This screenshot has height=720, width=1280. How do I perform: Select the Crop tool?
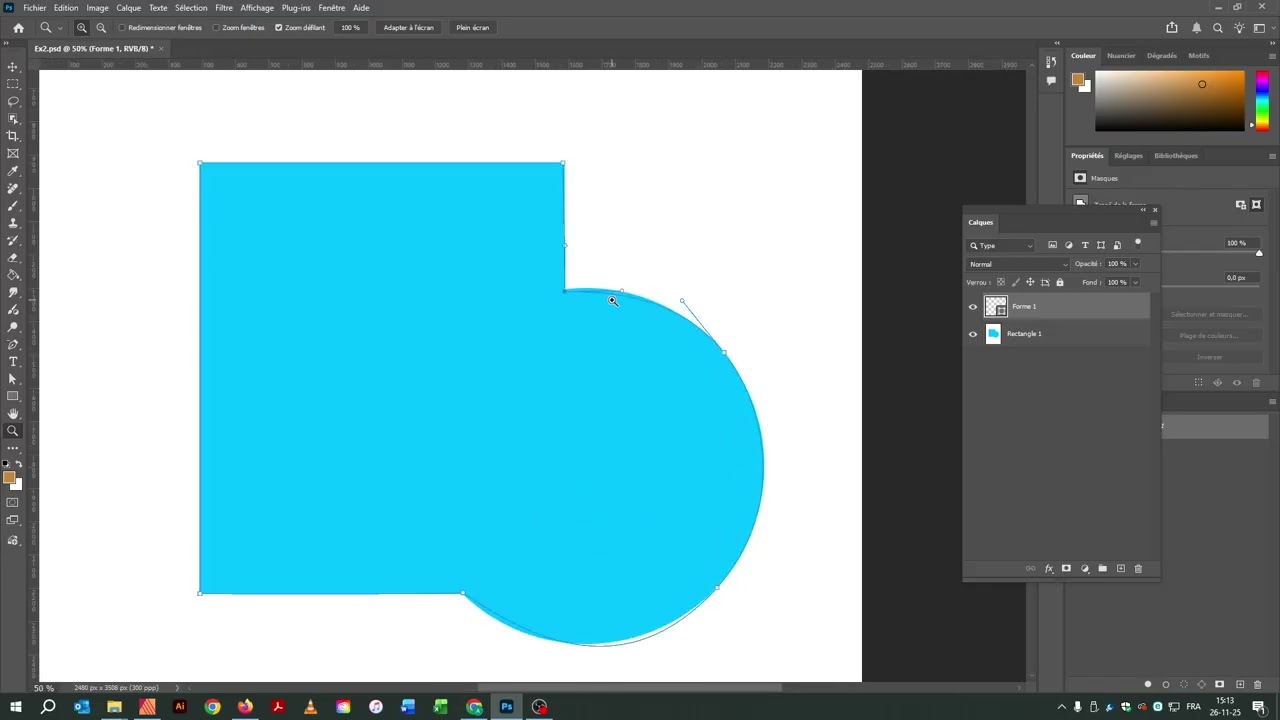(x=13, y=136)
